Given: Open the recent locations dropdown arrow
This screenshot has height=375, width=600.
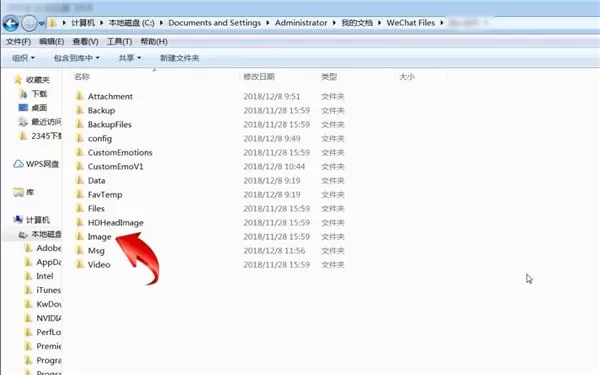Looking at the screenshot, I should [42, 24].
